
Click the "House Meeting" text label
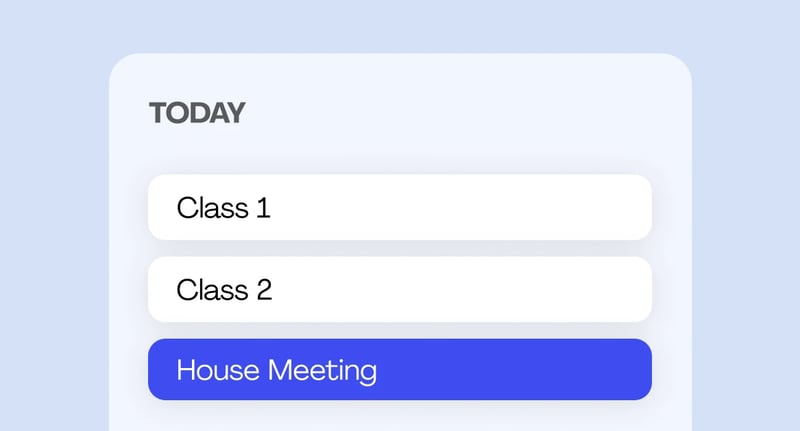tap(276, 371)
